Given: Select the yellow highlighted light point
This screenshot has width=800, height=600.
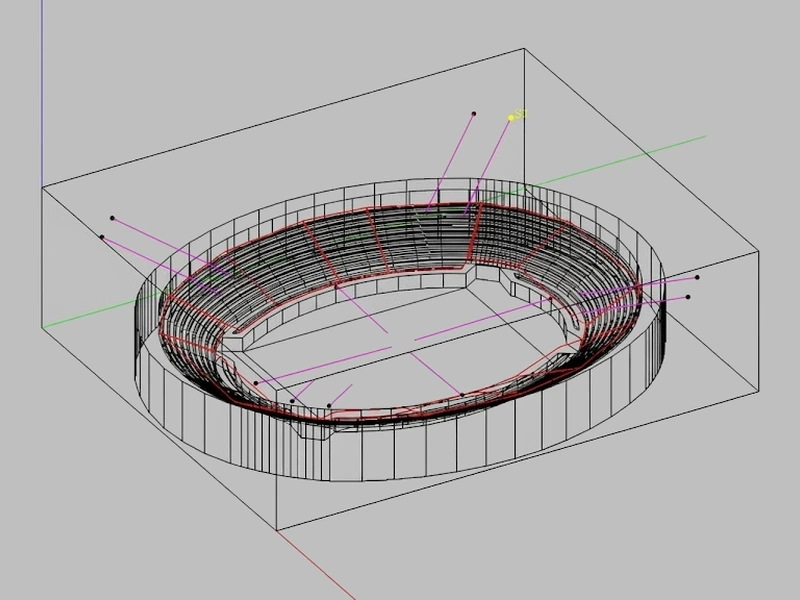Looking at the screenshot, I should (511, 118).
